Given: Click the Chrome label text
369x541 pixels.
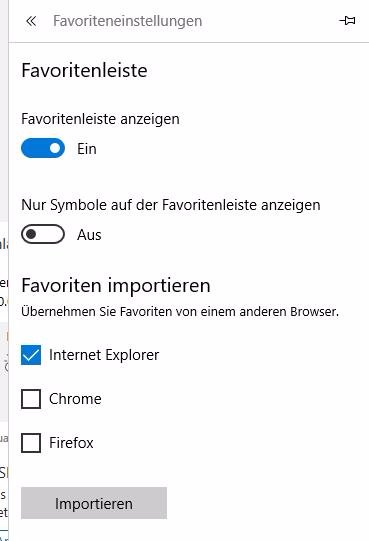Looking at the screenshot, I should 75,399.
